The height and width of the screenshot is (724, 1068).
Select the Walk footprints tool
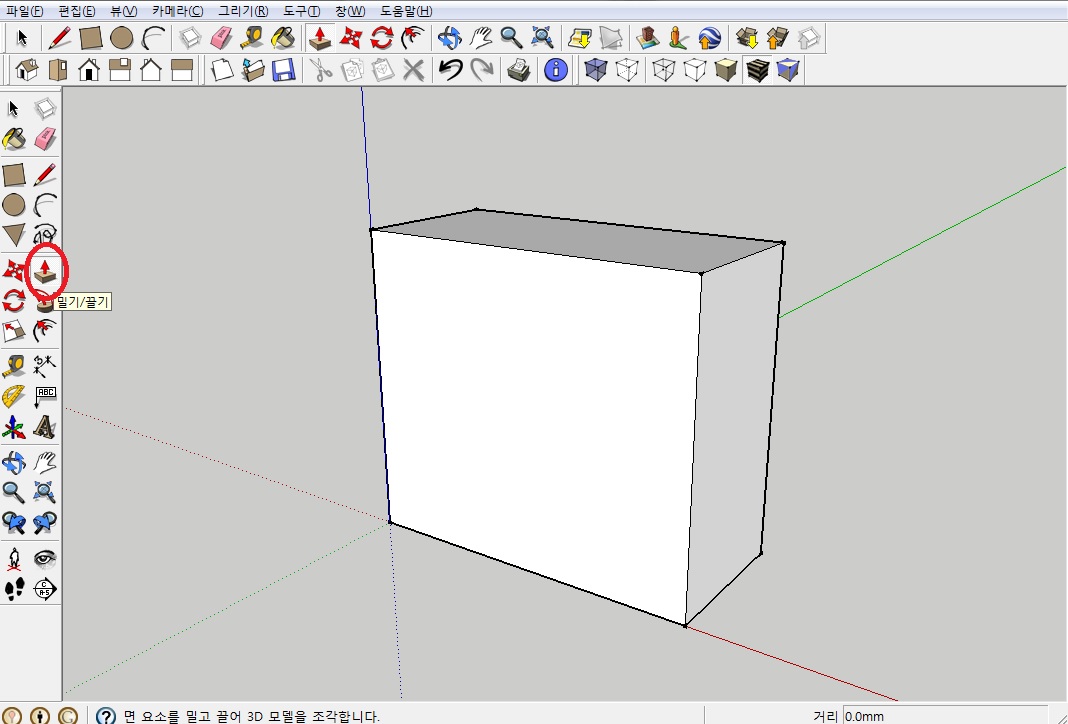point(14,589)
